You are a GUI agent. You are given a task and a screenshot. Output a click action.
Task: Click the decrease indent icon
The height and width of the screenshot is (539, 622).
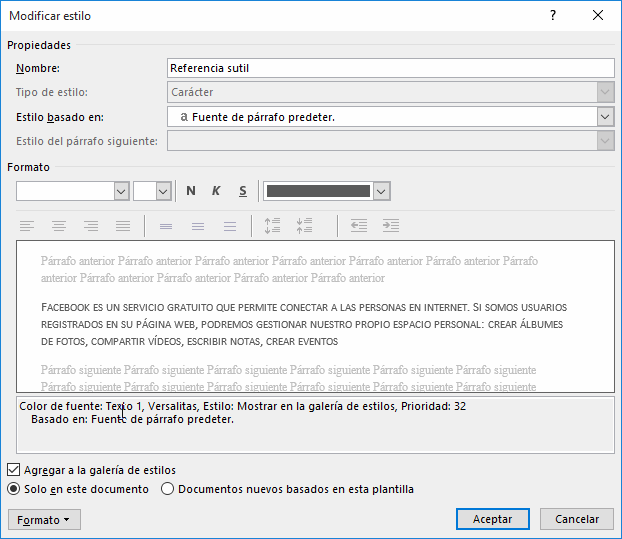coord(358,226)
